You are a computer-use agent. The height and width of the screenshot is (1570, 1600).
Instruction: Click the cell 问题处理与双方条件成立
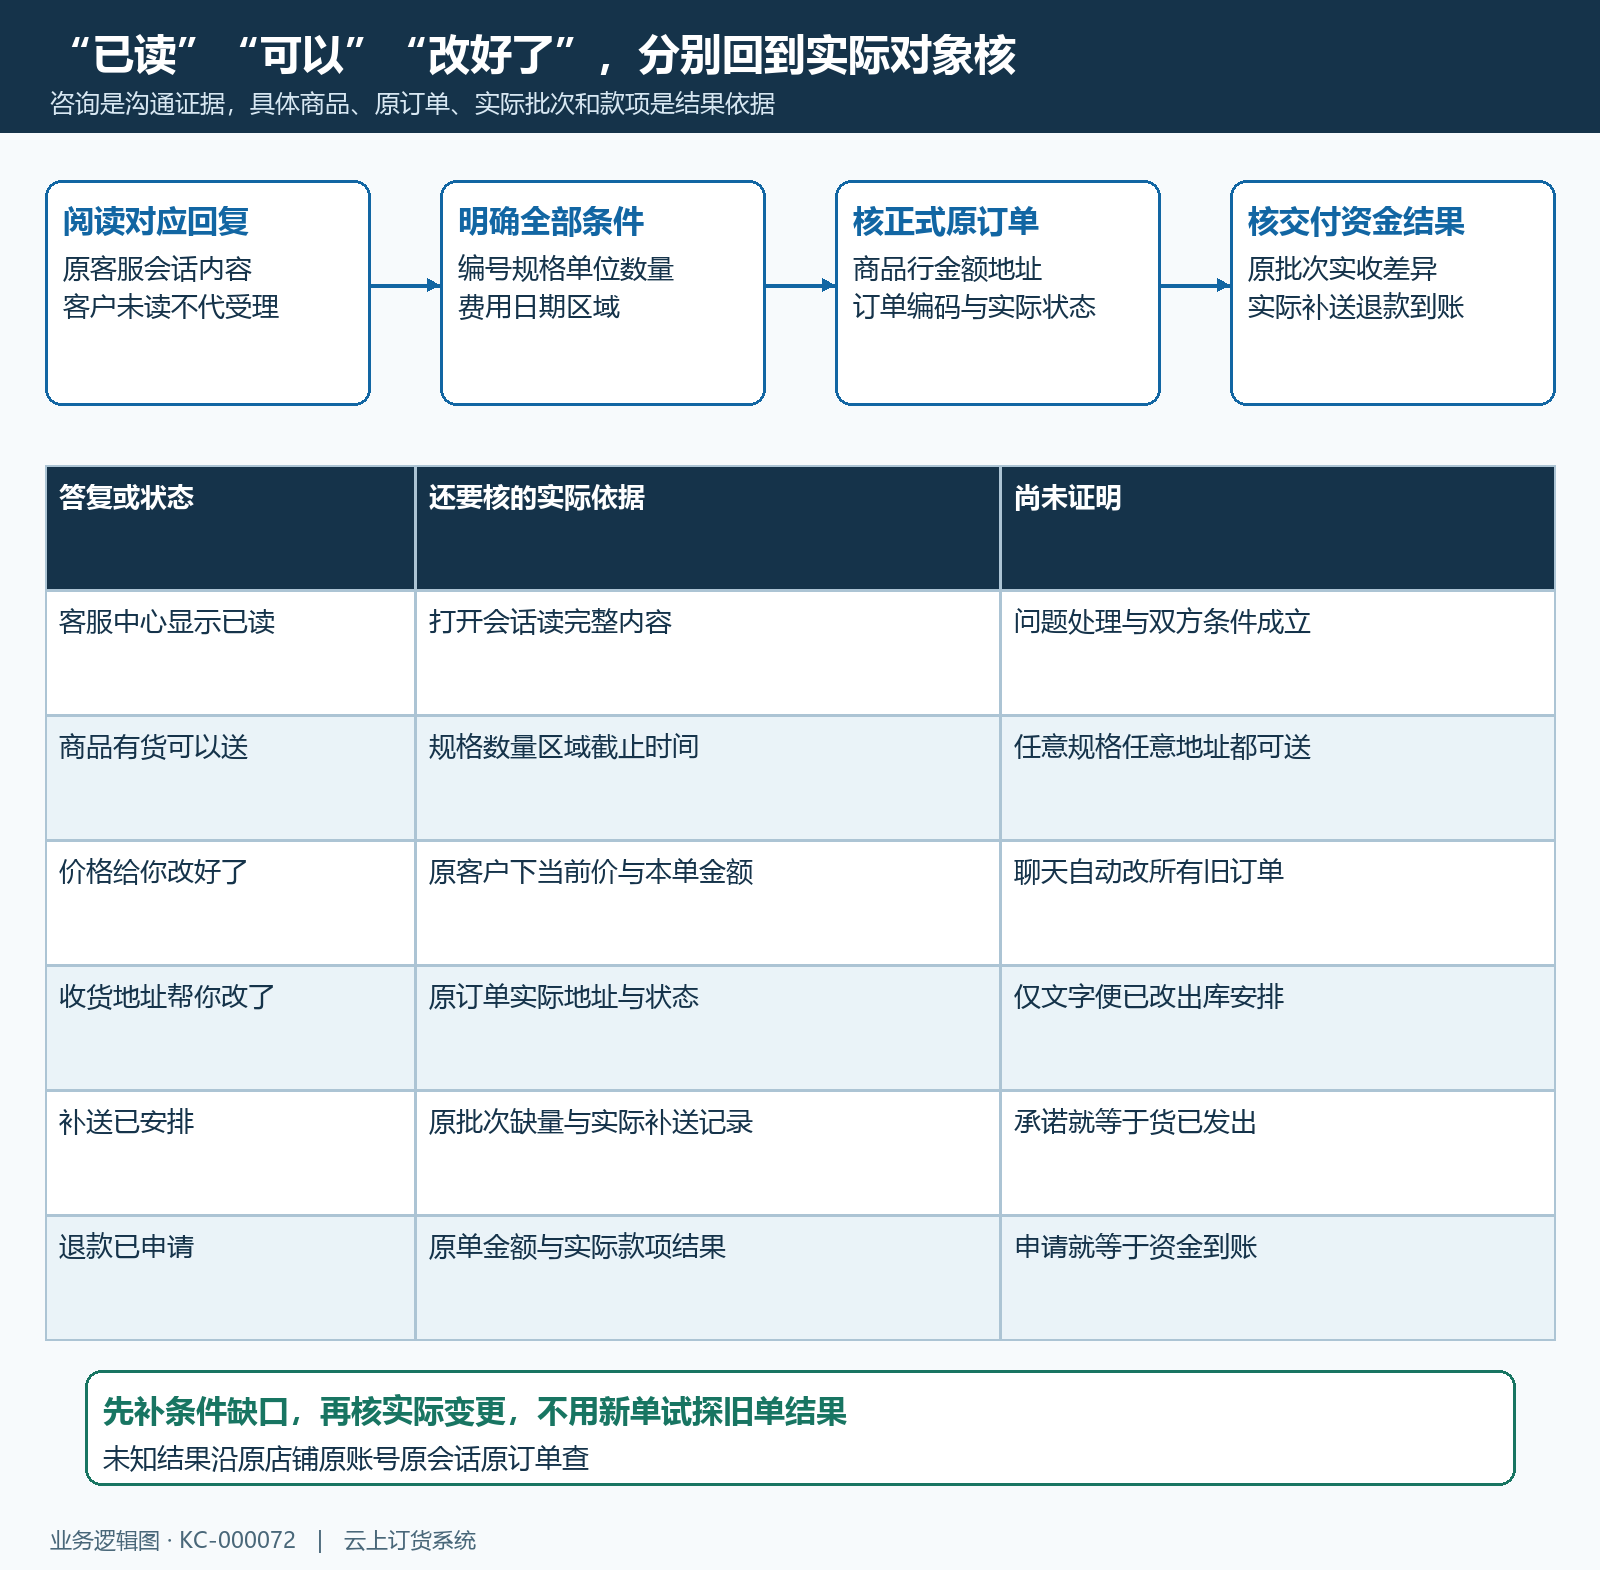pos(1278,653)
